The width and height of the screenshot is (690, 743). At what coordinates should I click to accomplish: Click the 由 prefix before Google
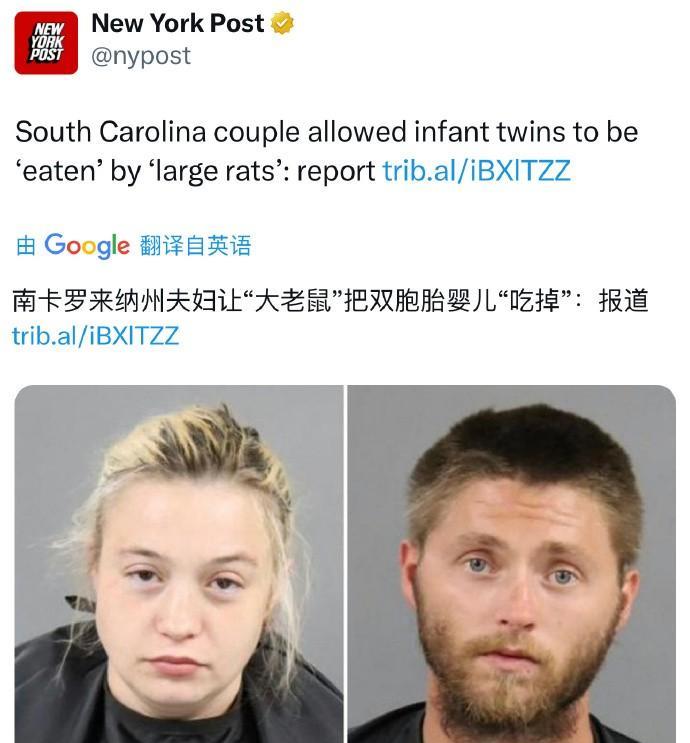(26, 245)
